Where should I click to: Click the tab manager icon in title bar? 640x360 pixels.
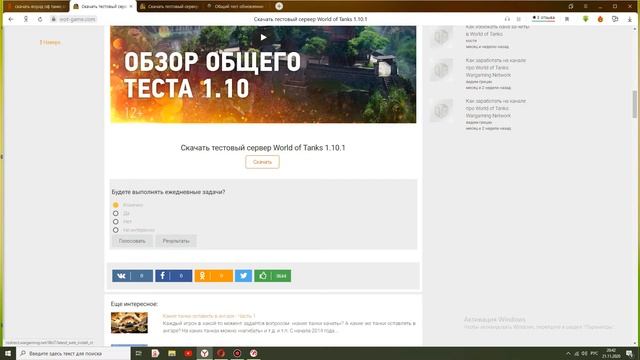571,7
